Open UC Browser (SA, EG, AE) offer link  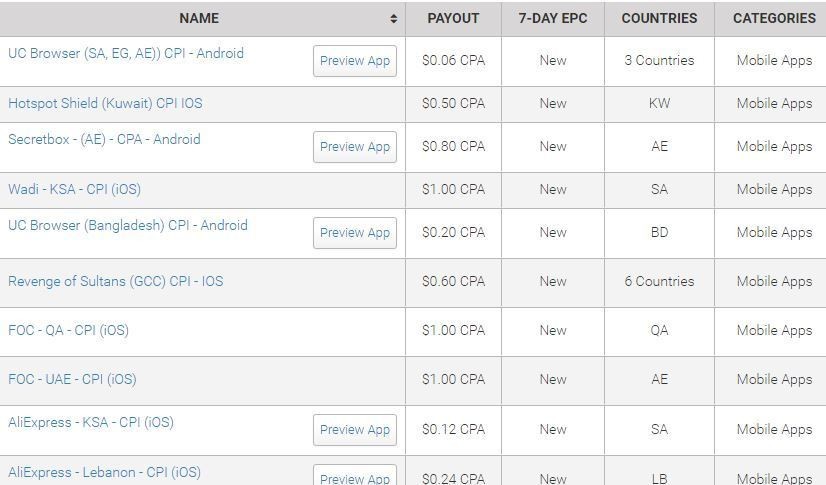[126, 53]
